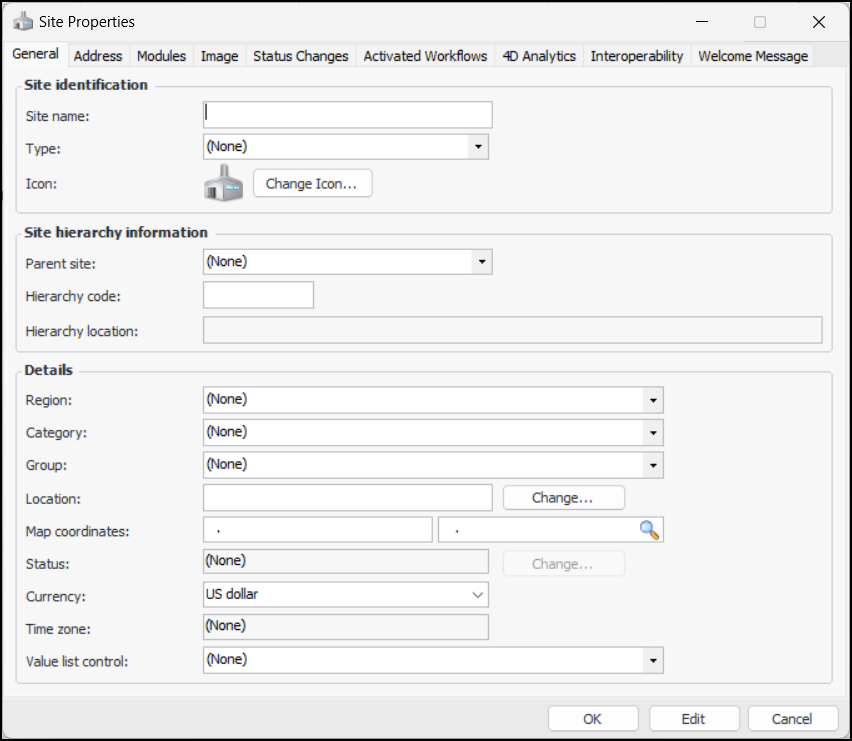Expand the Currency combo box
The height and width of the screenshot is (741, 852).
477,595
